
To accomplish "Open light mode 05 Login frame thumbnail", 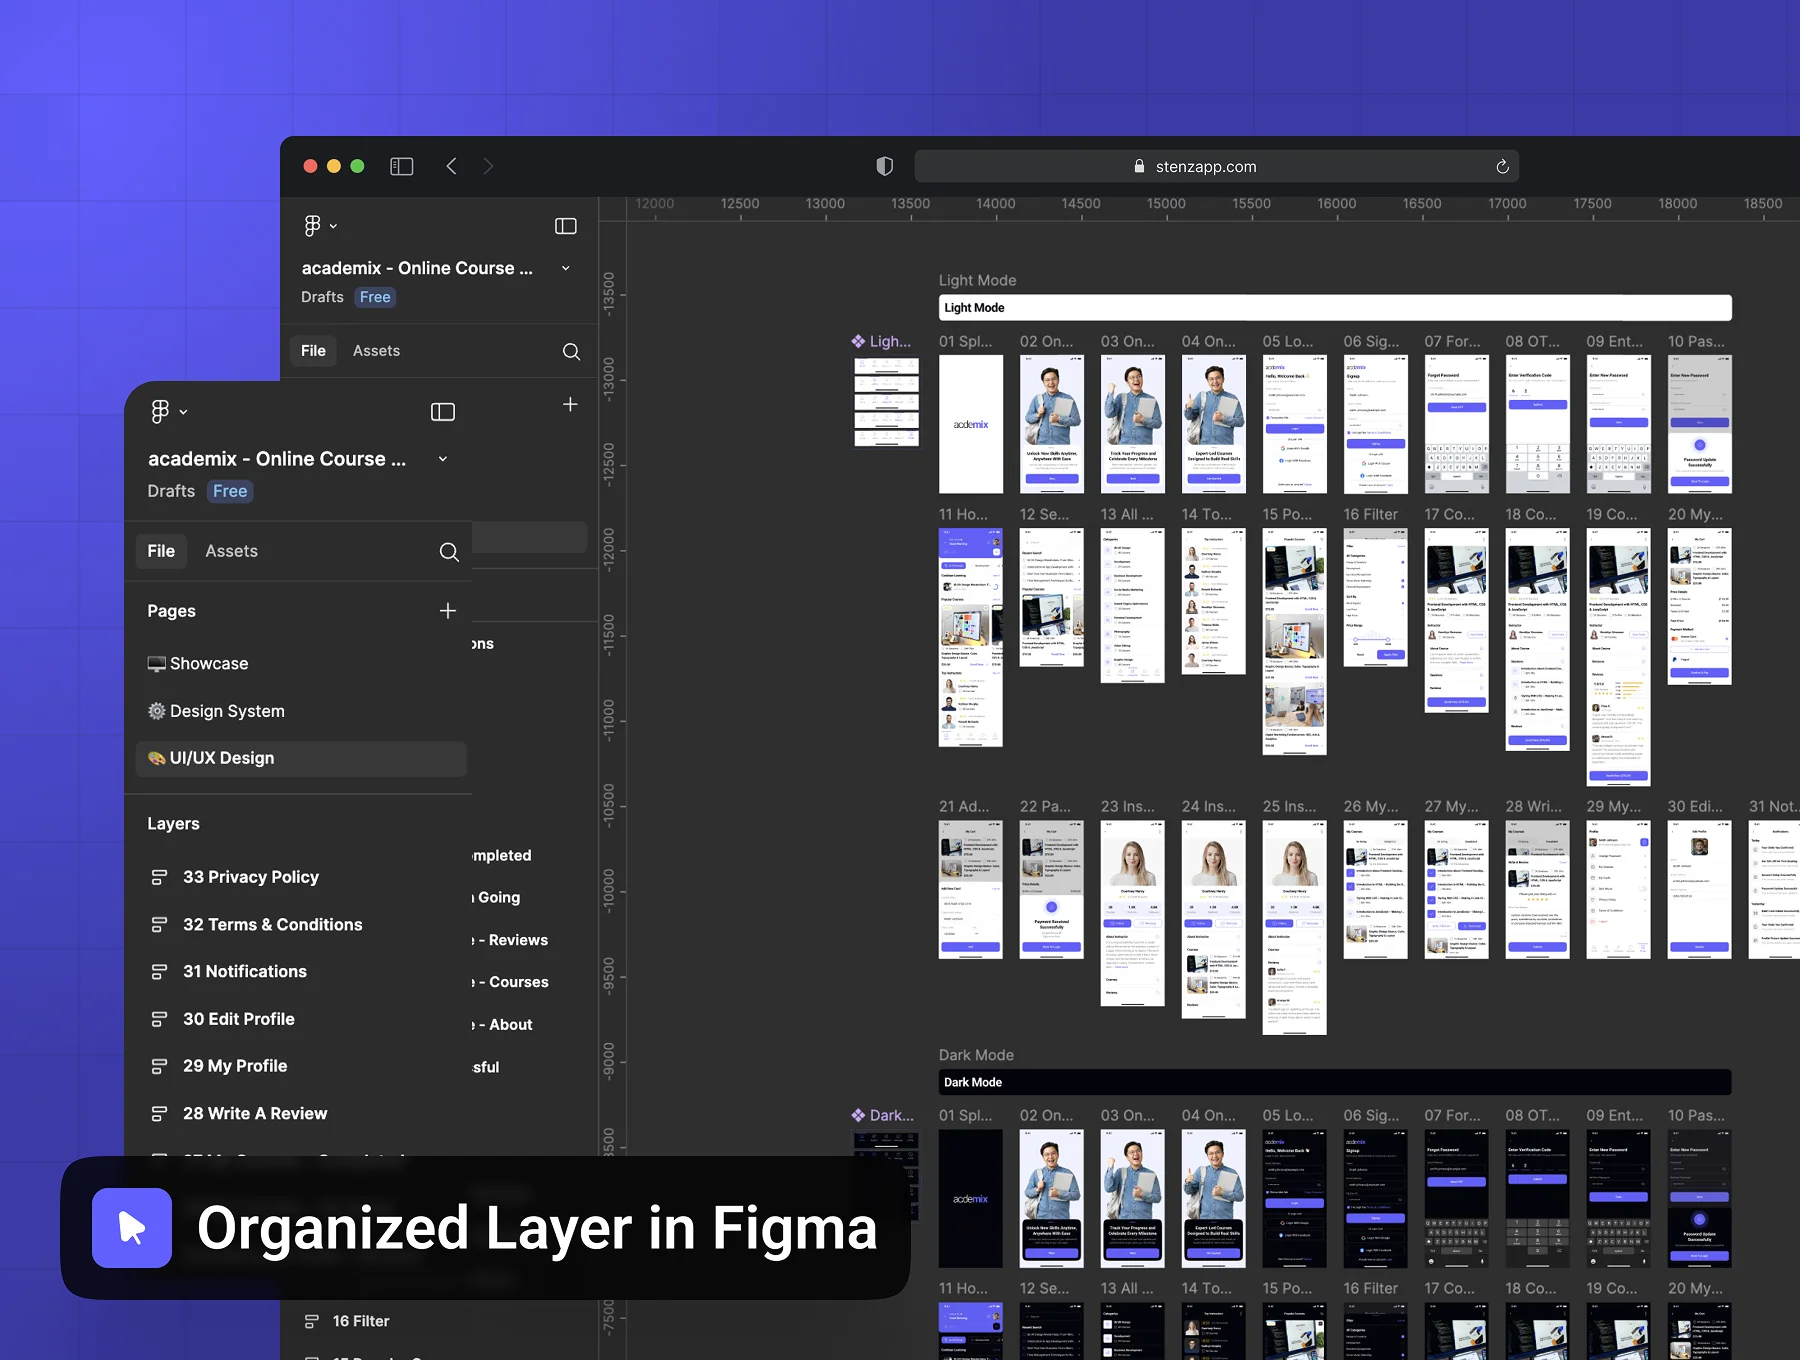I will click(1294, 424).
